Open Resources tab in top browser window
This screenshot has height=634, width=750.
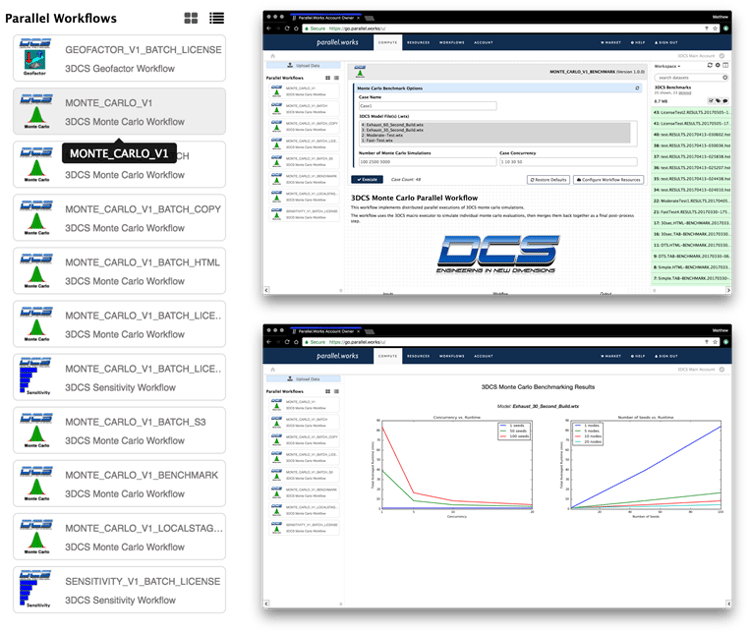418,43
